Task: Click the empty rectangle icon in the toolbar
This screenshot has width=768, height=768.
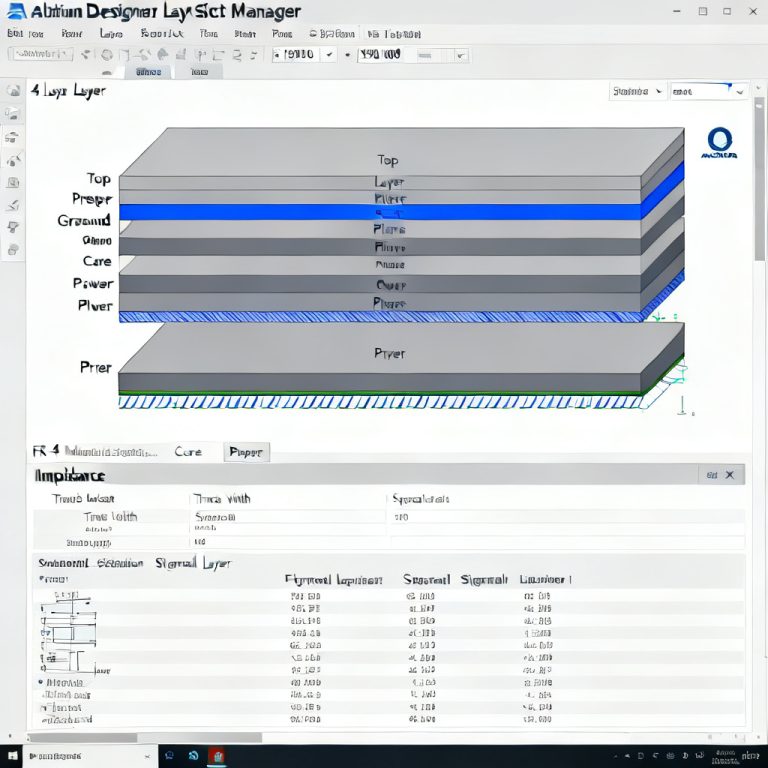Action: (124, 55)
